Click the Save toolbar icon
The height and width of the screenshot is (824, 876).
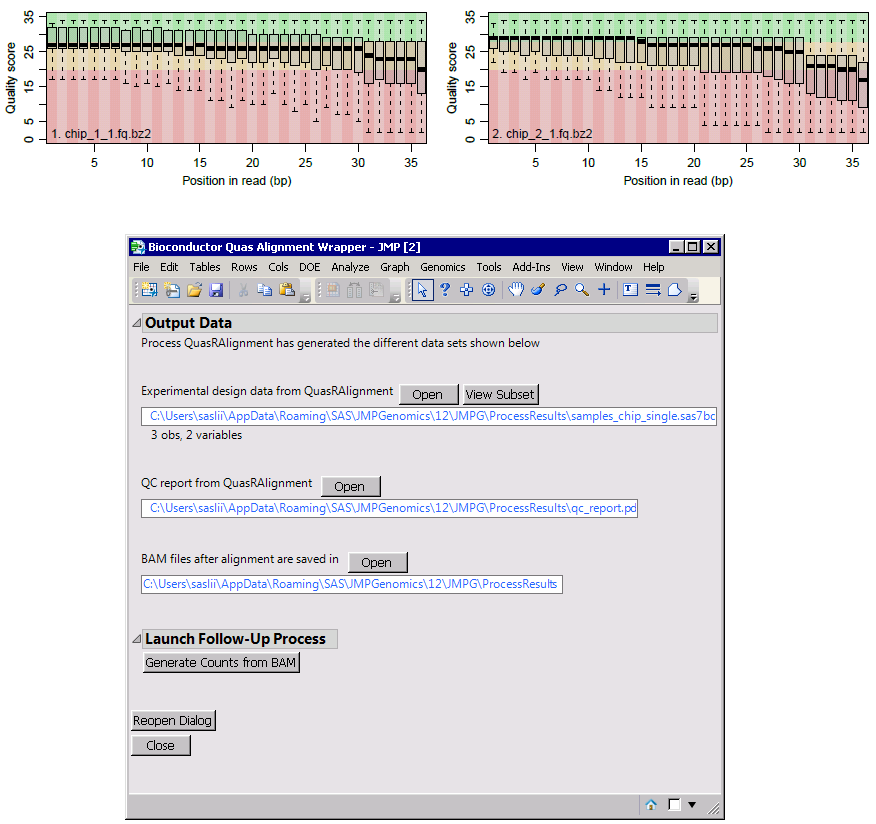(x=217, y=290)
